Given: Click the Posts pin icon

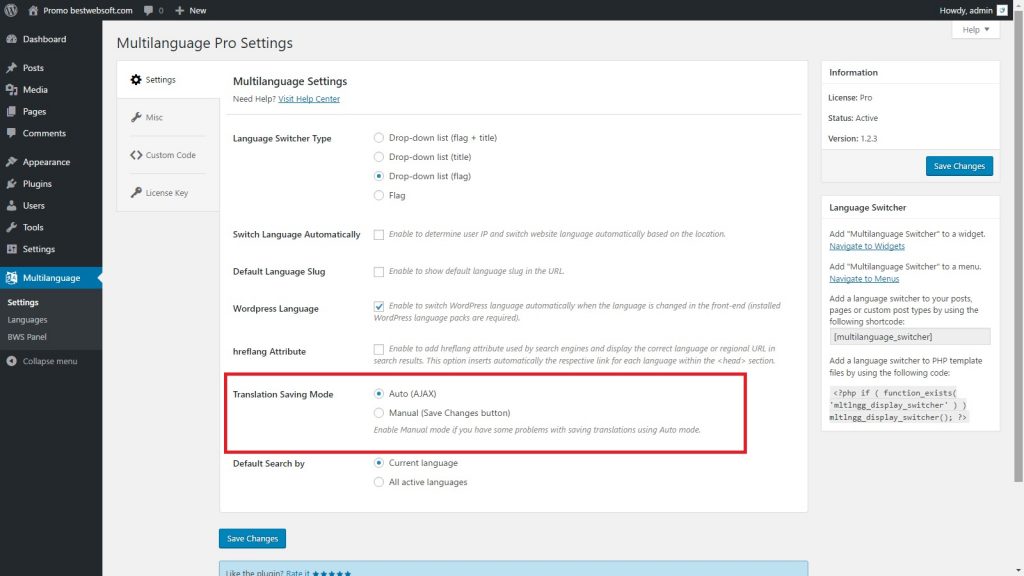Looking at the screenshot, I should (x=11, y=68).
